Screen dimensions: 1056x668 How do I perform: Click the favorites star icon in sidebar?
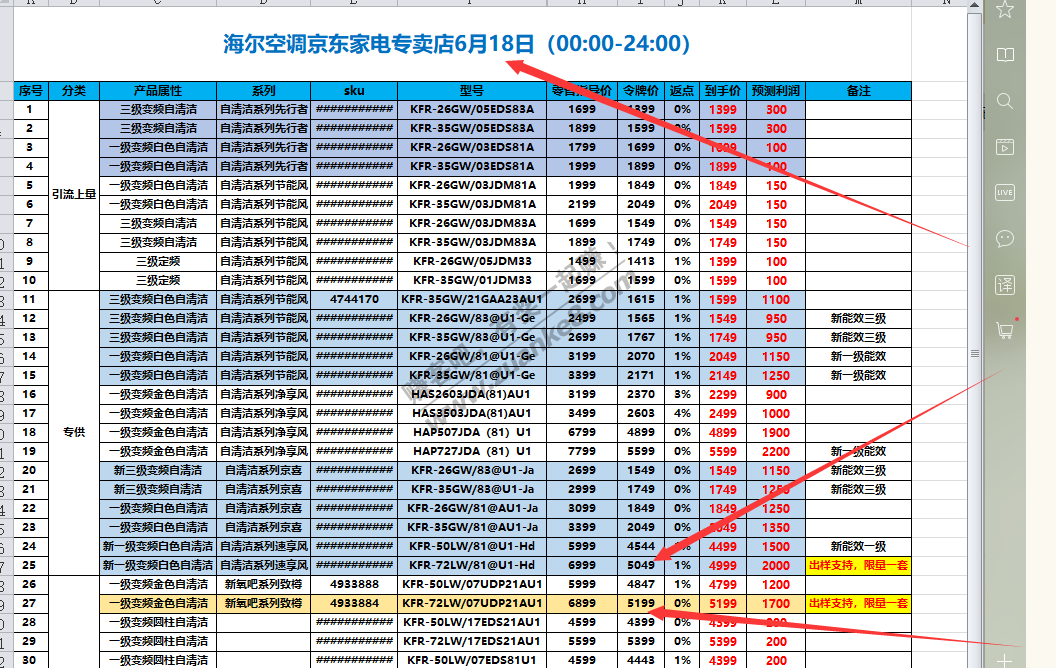point(1005,9)
